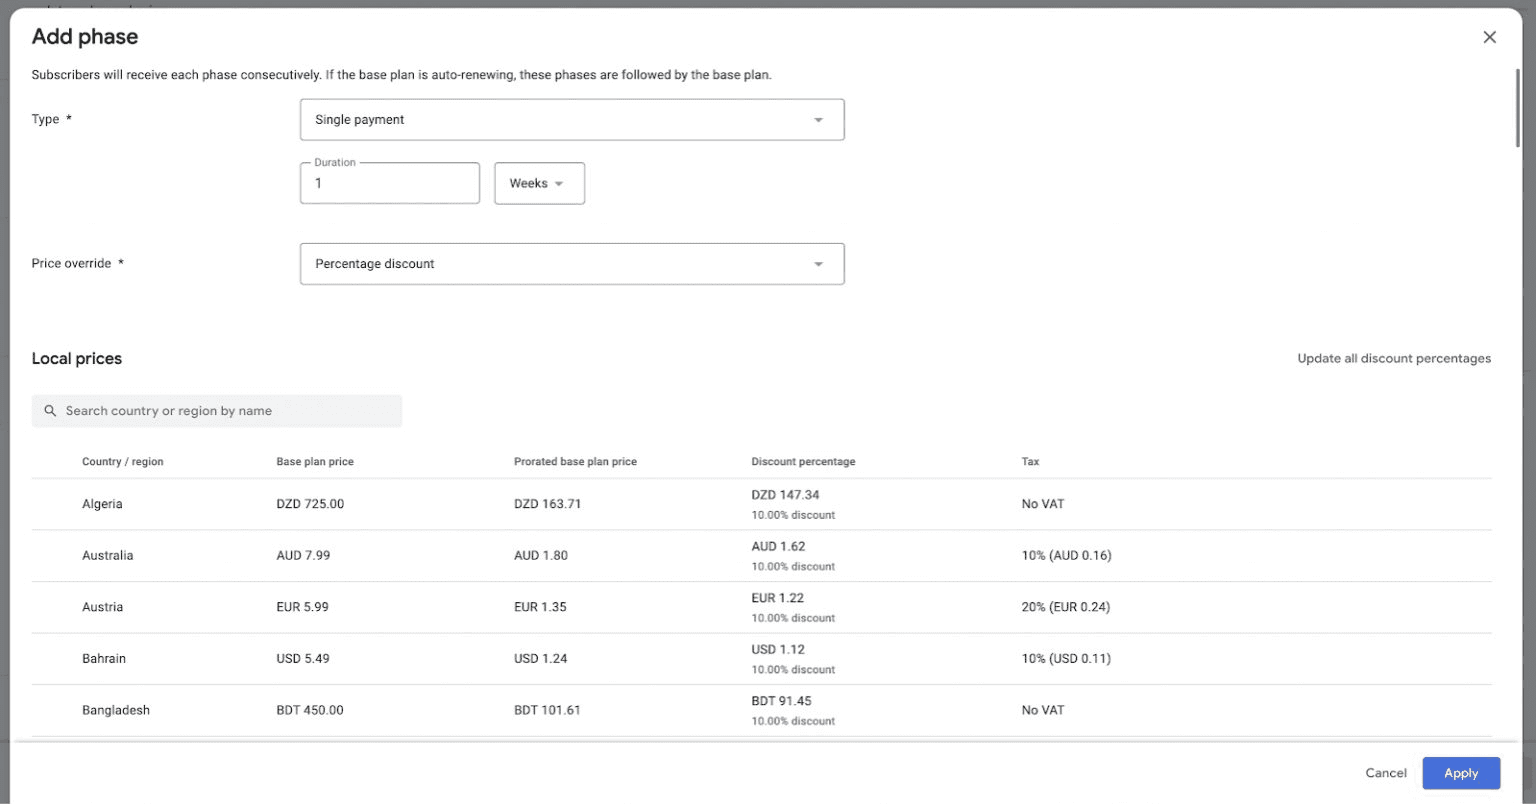Click Update all discount percentages
The image size is (1536, 804).
tap(1394, 358)
